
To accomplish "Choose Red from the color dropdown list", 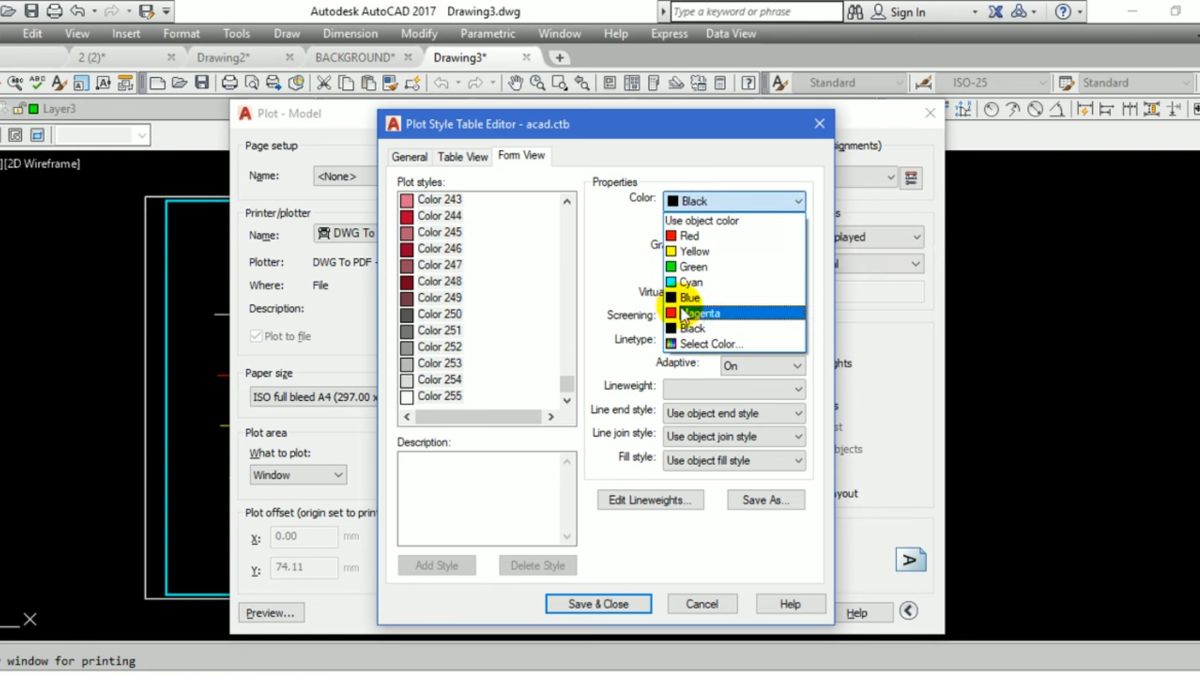I will [x=734, y=236].
